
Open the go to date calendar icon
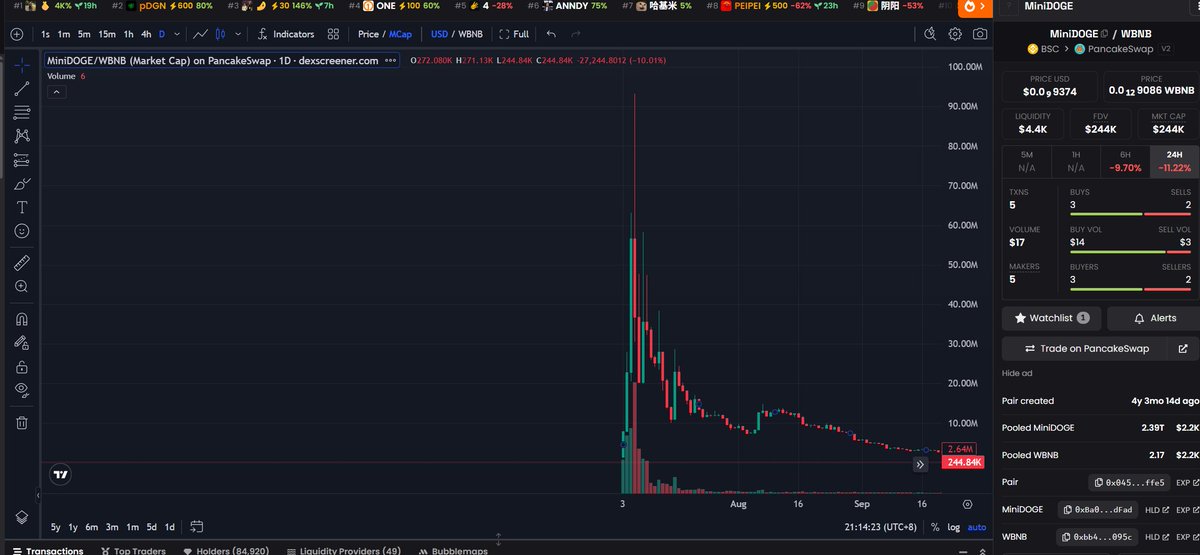(x=197, y=527)
